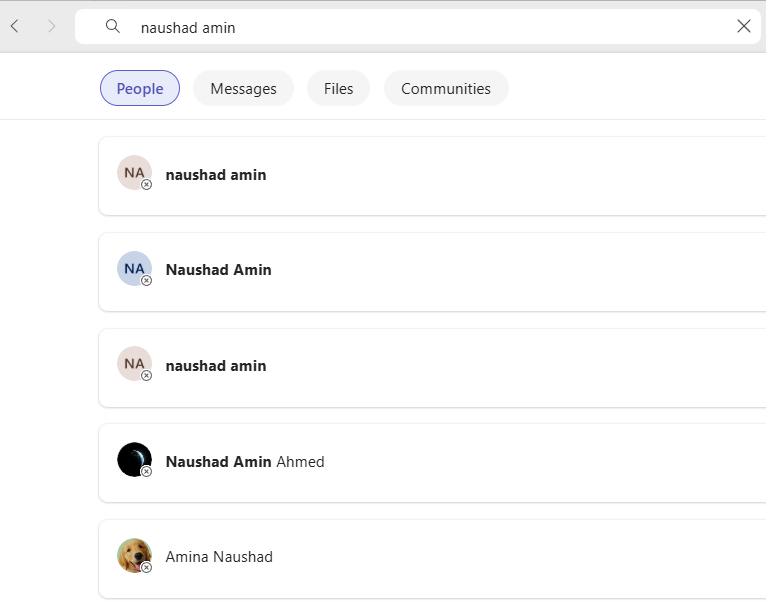This screenshot has width=766, height=615.
Task: Click the third result's pink NA avatar
Action: point(134,363)
